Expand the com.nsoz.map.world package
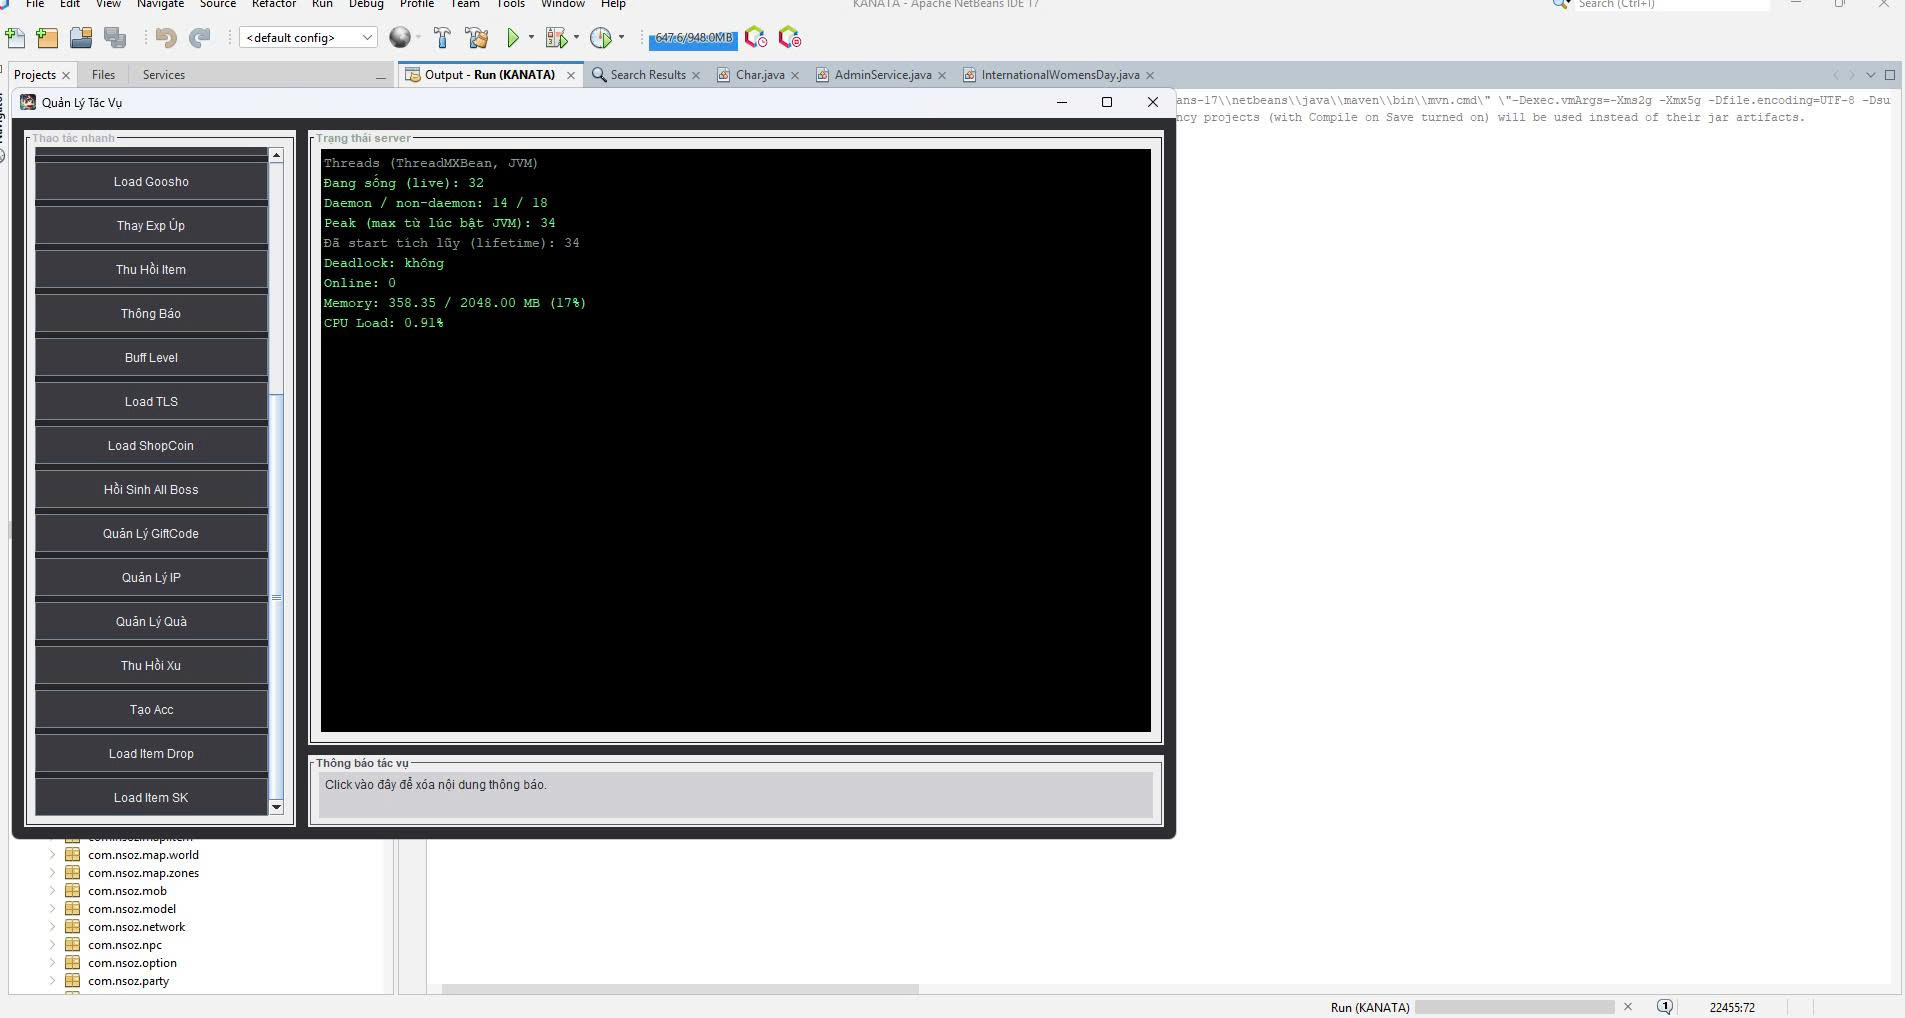The height and width of the screenshot is (1018, 1905). pos(52,855)
